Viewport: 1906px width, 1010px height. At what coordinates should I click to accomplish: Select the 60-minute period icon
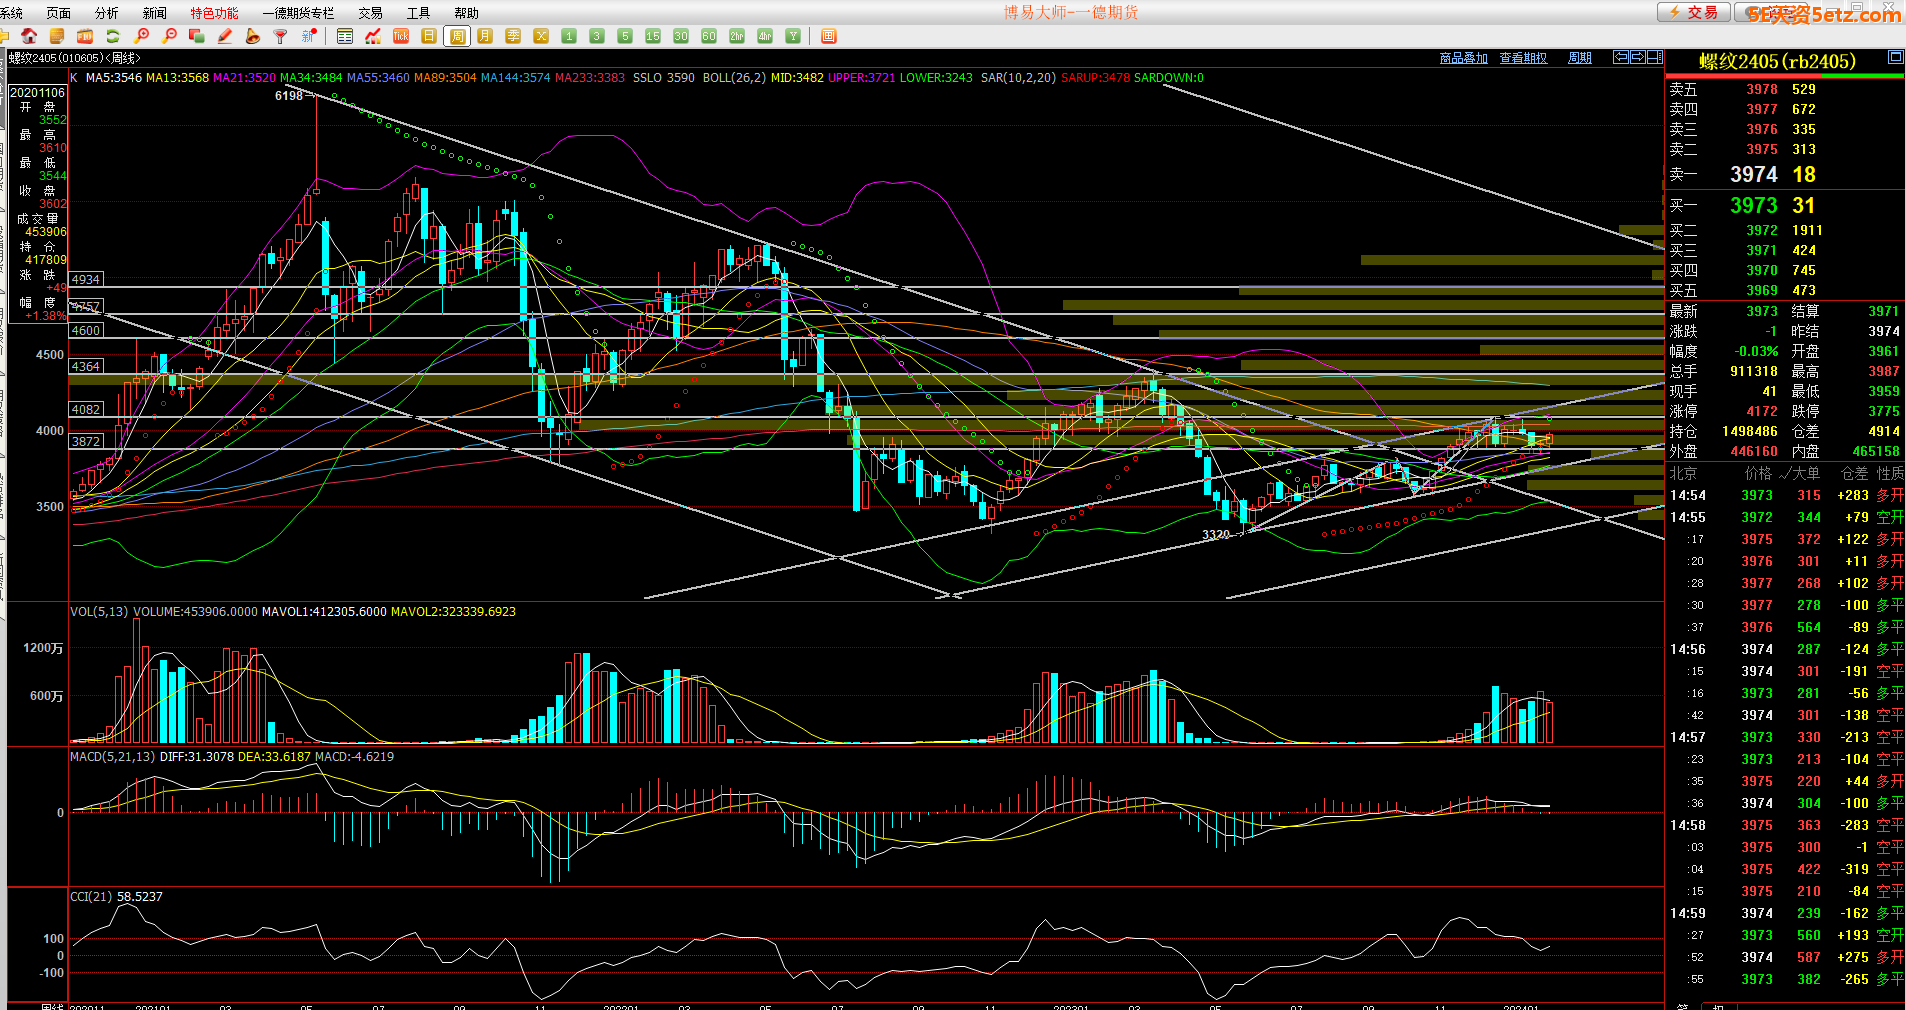click(709, 36)
